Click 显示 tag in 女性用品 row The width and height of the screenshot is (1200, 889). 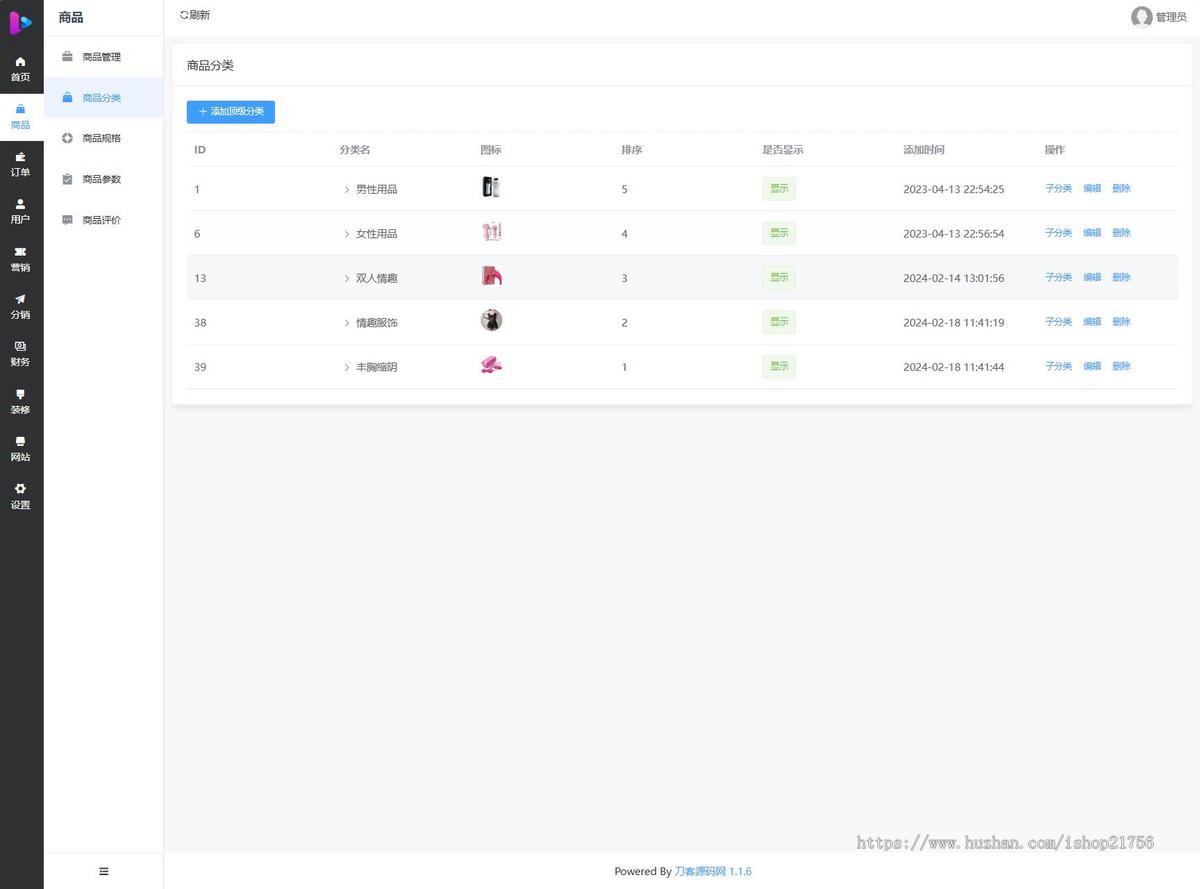coord(779,233)
